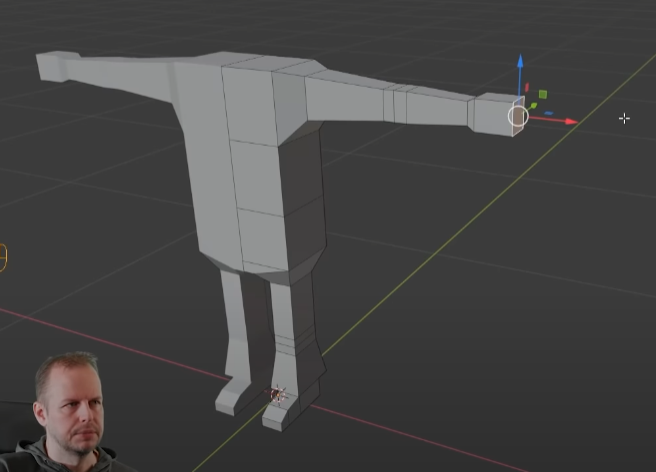Grab the blue Z-axis move arrow
The height and width of the screenshot is (472, 656).
pyautogui.click(x=520, y=62)
